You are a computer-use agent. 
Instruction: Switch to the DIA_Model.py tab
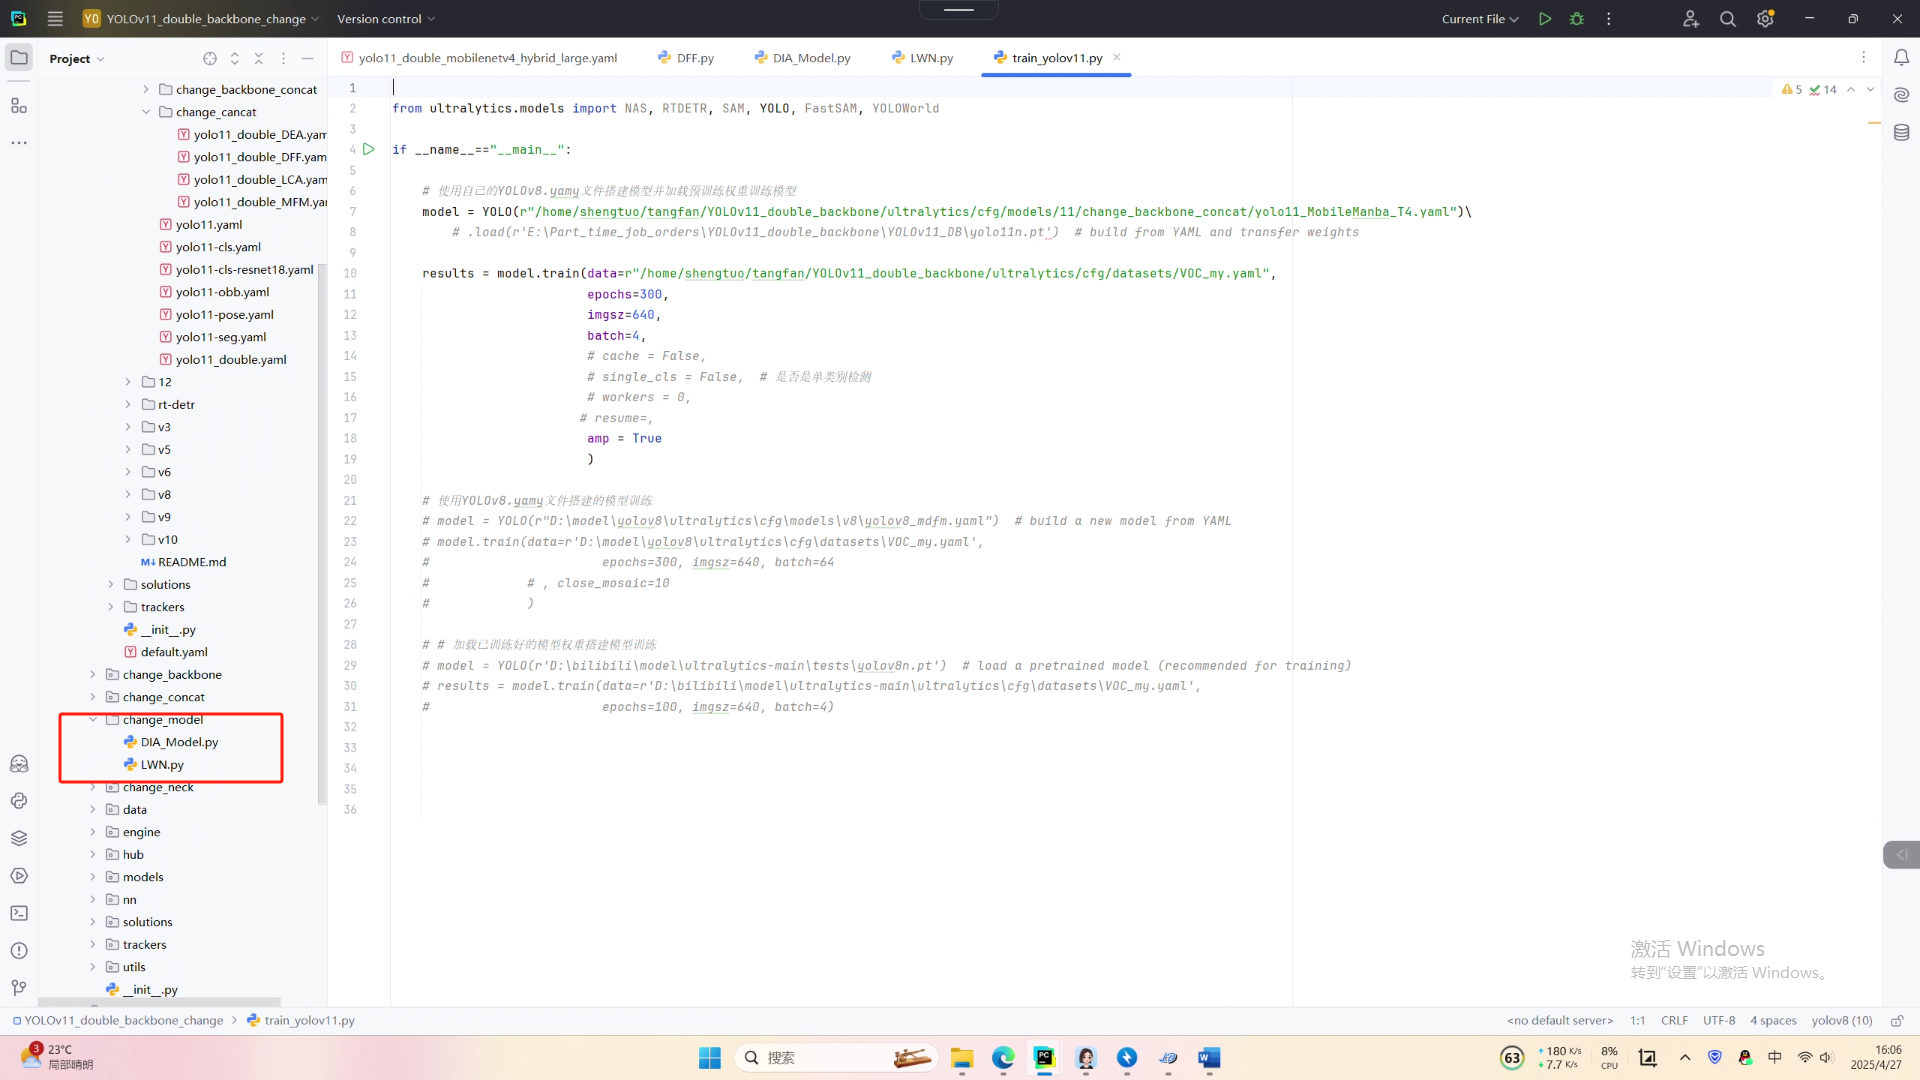(x=810, y=58)
